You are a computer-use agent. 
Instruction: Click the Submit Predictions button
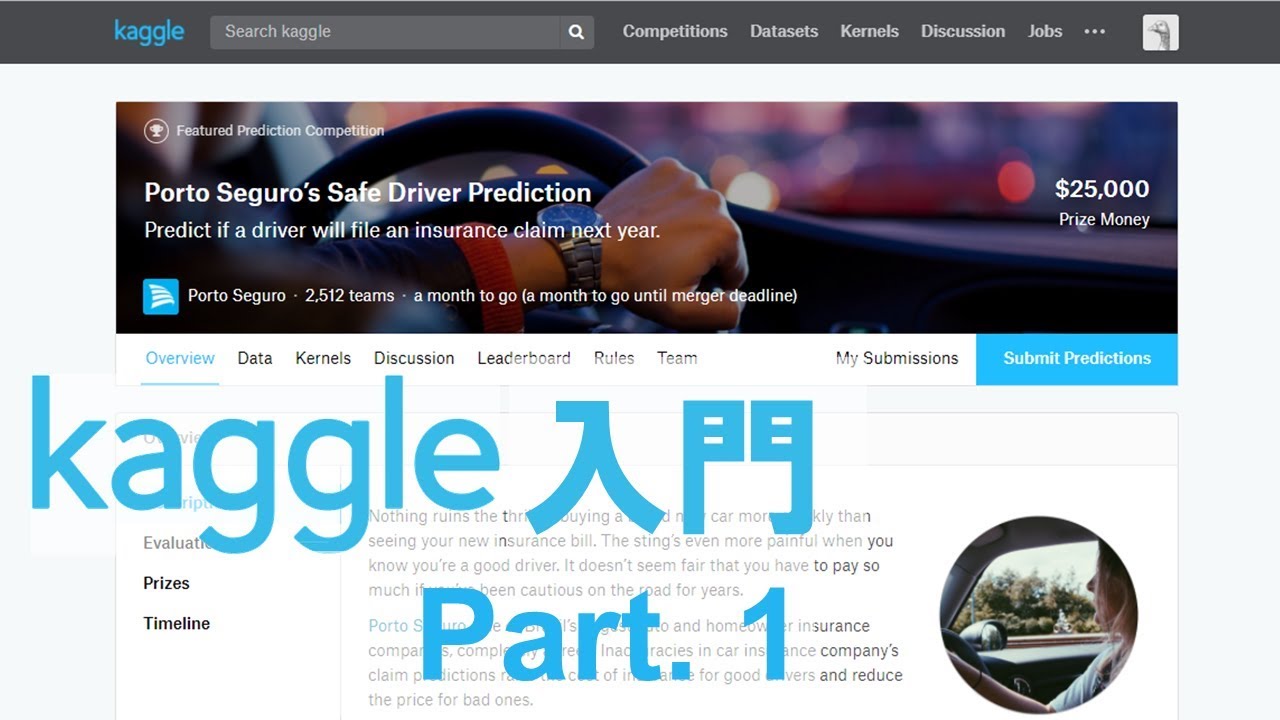coord(1077,359)
